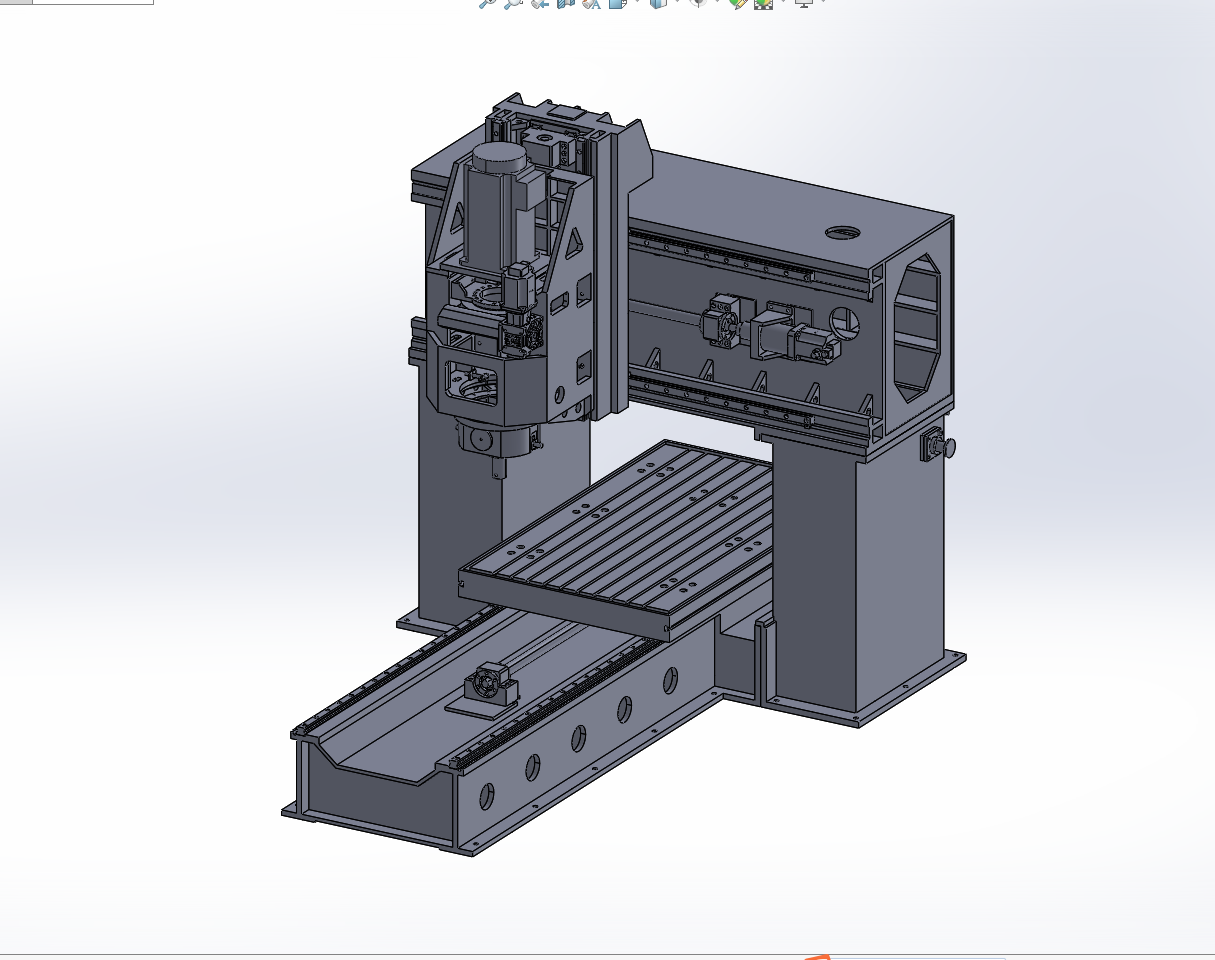
Task: Click the Dynamic Annotation Views icon
Action: pyautogui.click(x=591, y=3)
